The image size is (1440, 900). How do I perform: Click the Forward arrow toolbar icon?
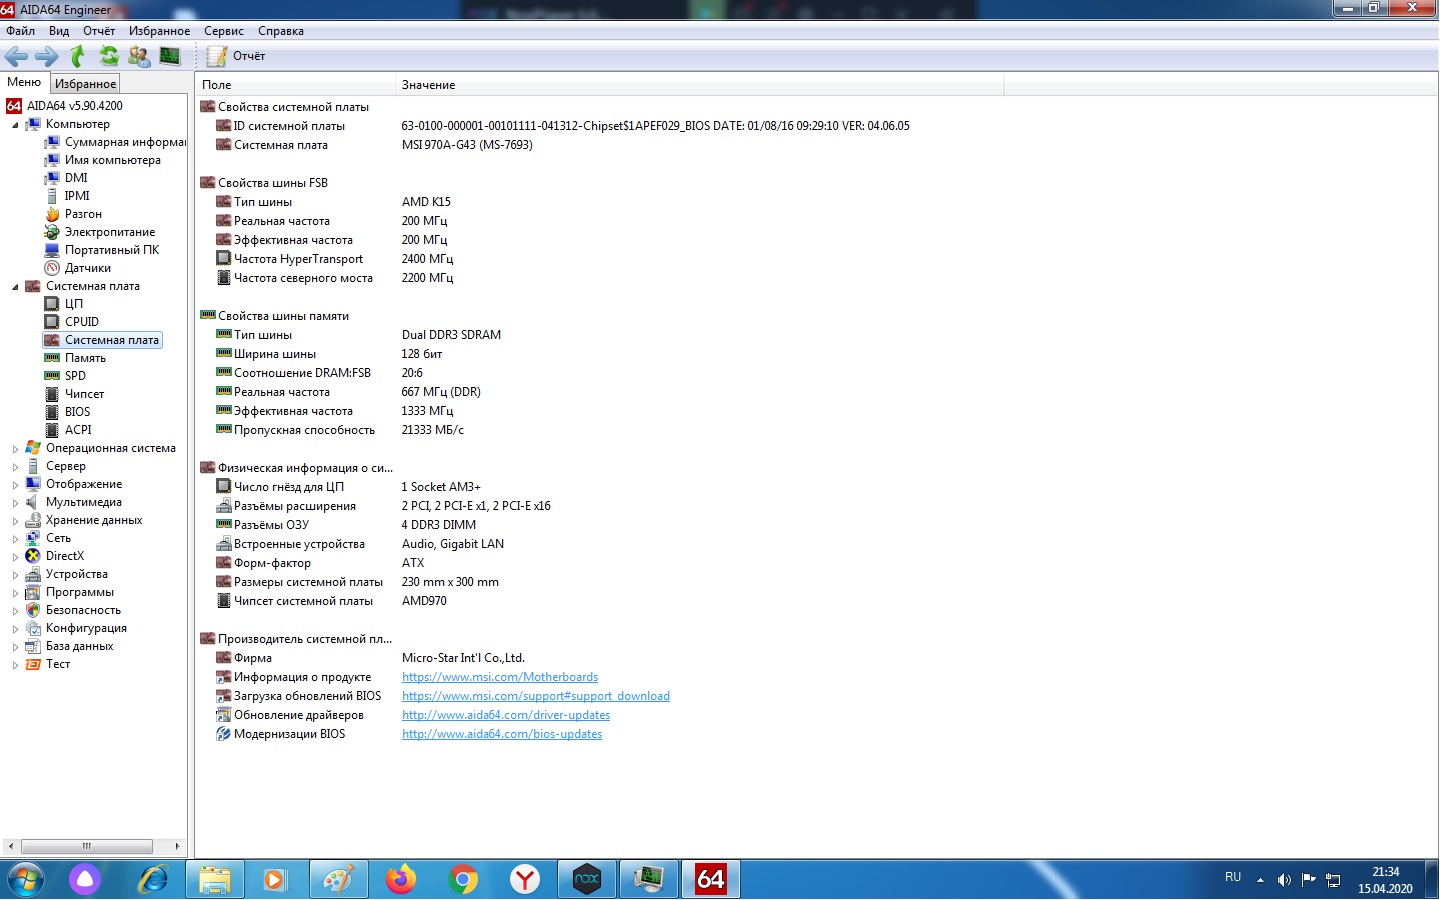coord(47,57)
